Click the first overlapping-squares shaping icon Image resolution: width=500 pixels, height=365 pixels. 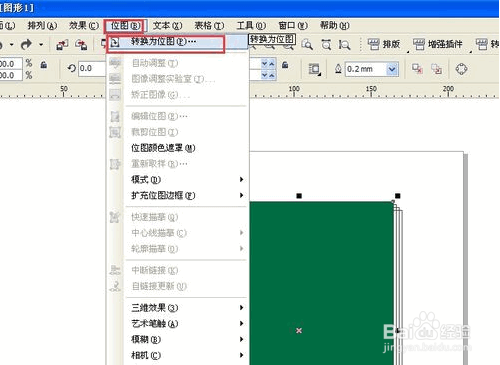click(x=417, y=69)
